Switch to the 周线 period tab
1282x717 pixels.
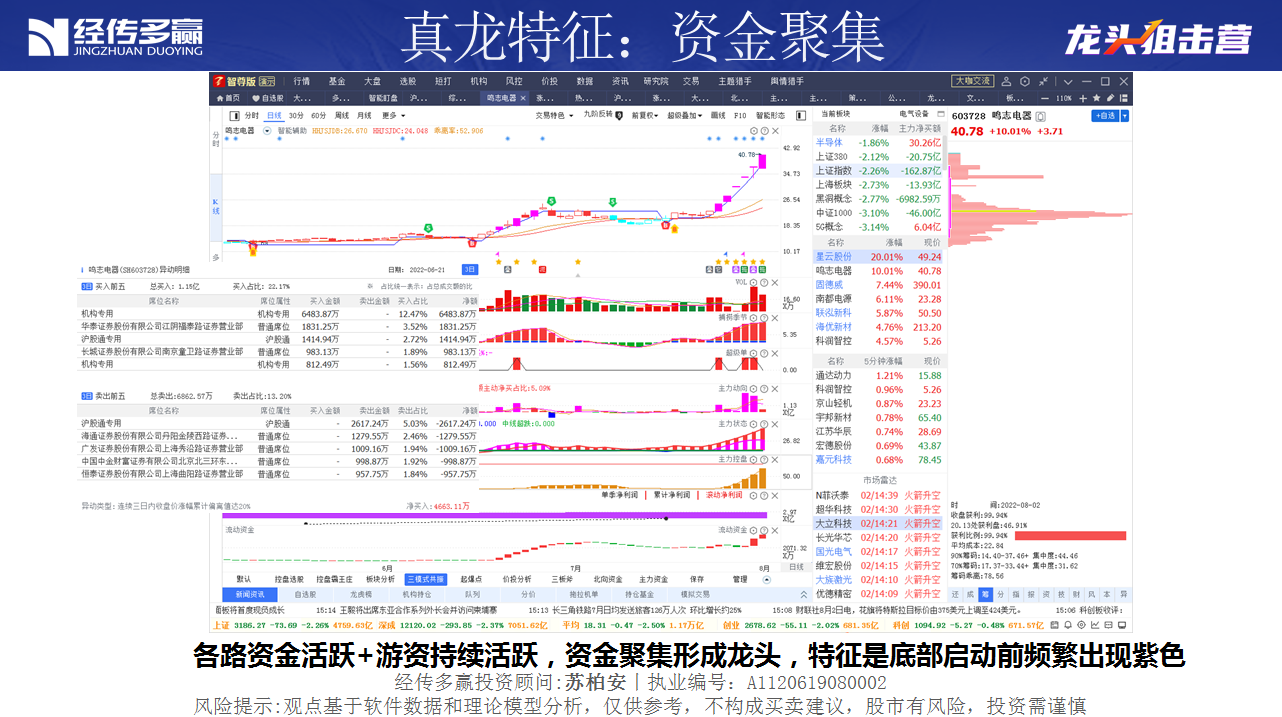coord(341,115)
